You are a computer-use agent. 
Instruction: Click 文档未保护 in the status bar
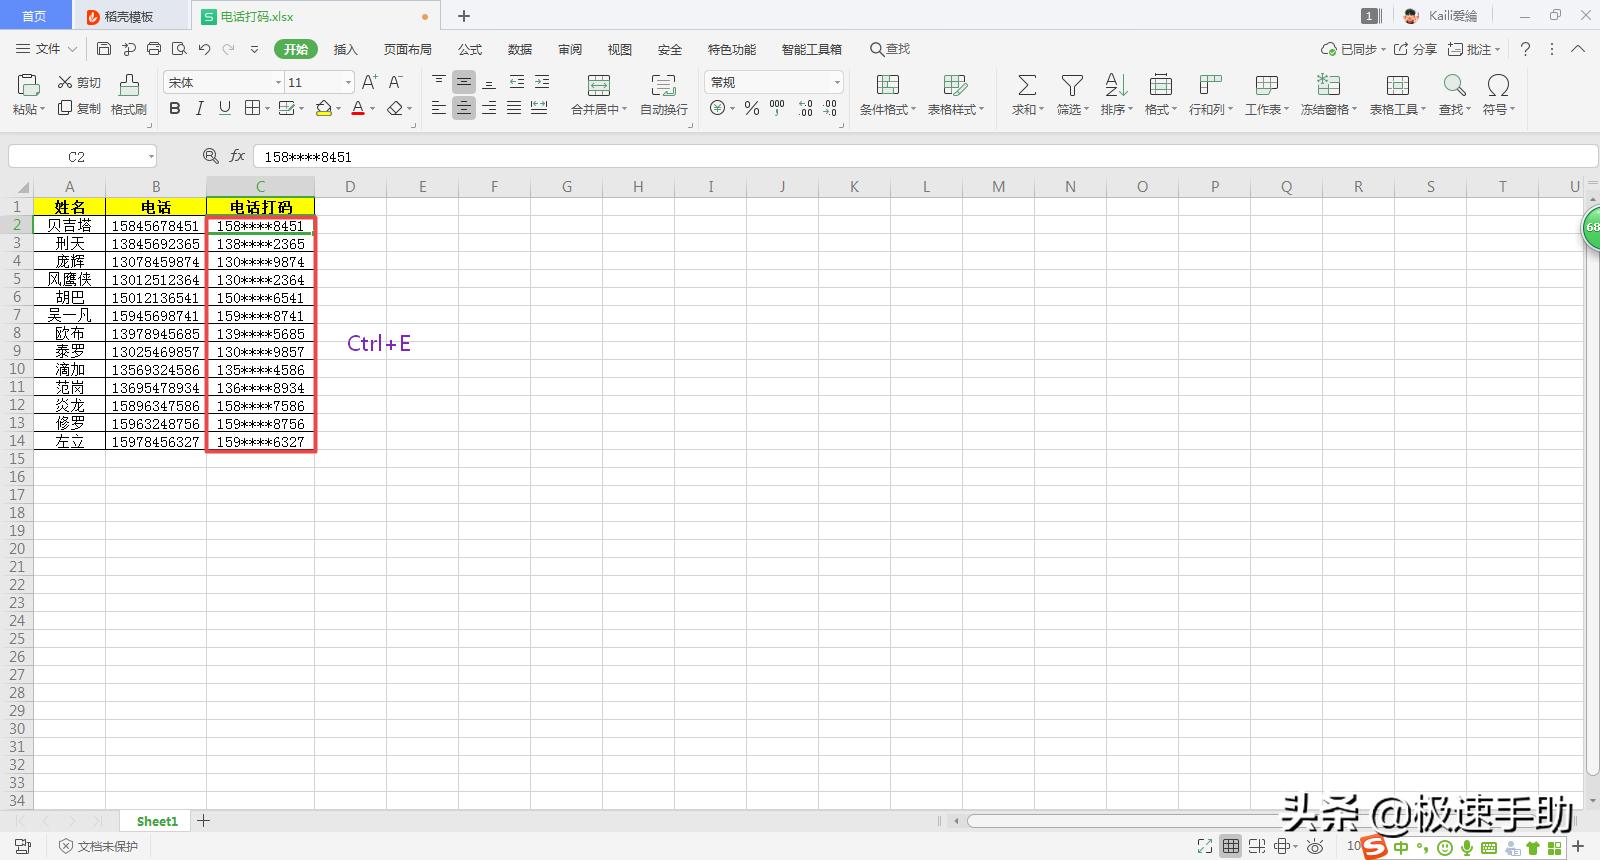point(98,846)
